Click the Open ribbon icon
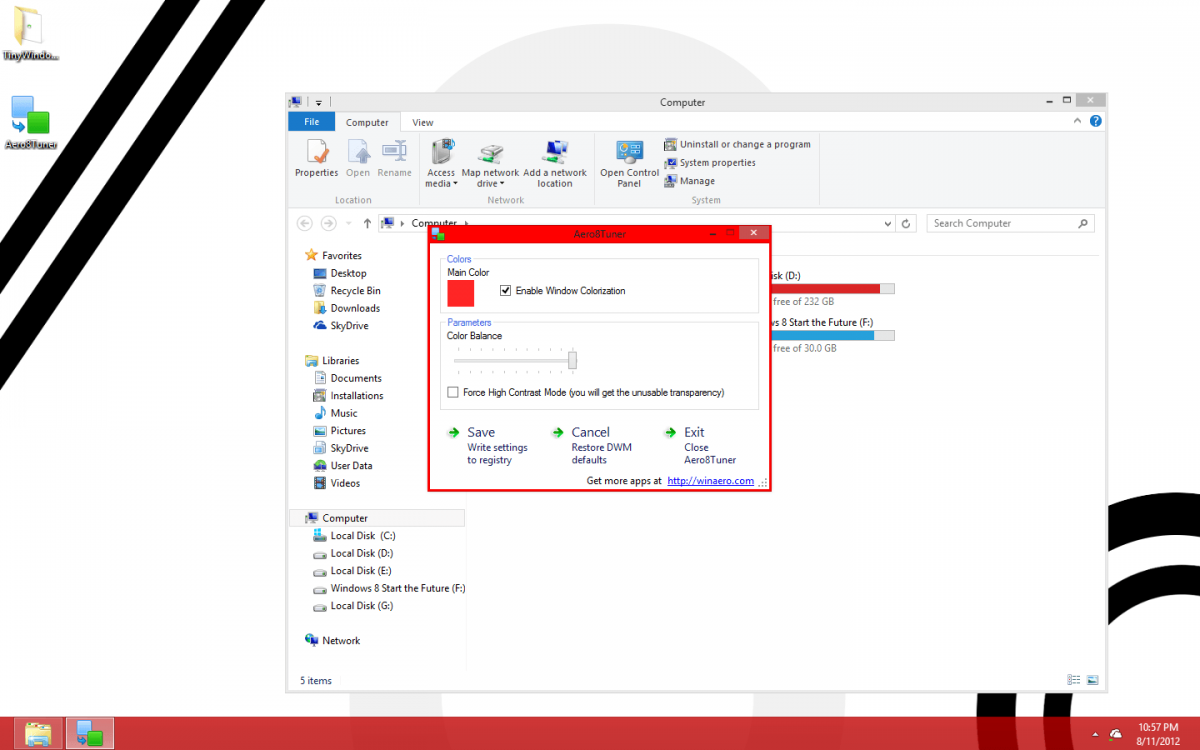The height and width of the screenshot is (750, 1200). 358,151
